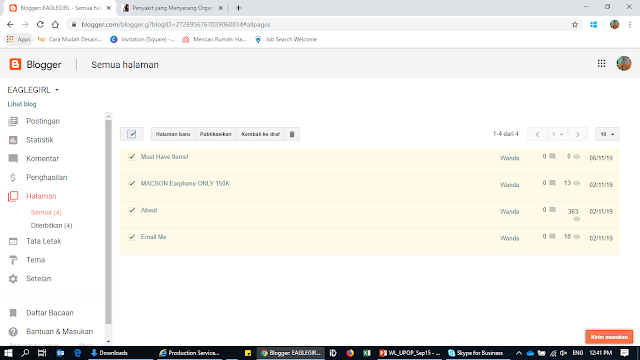Filter pages by Diterbitkan (4)
Image resolution: width=640 pixels, height=360 pixels.
[51, 225]
